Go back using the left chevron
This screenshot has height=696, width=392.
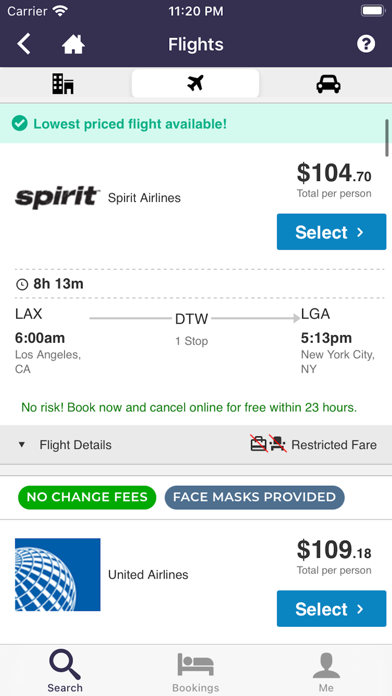tap(24, 44)
